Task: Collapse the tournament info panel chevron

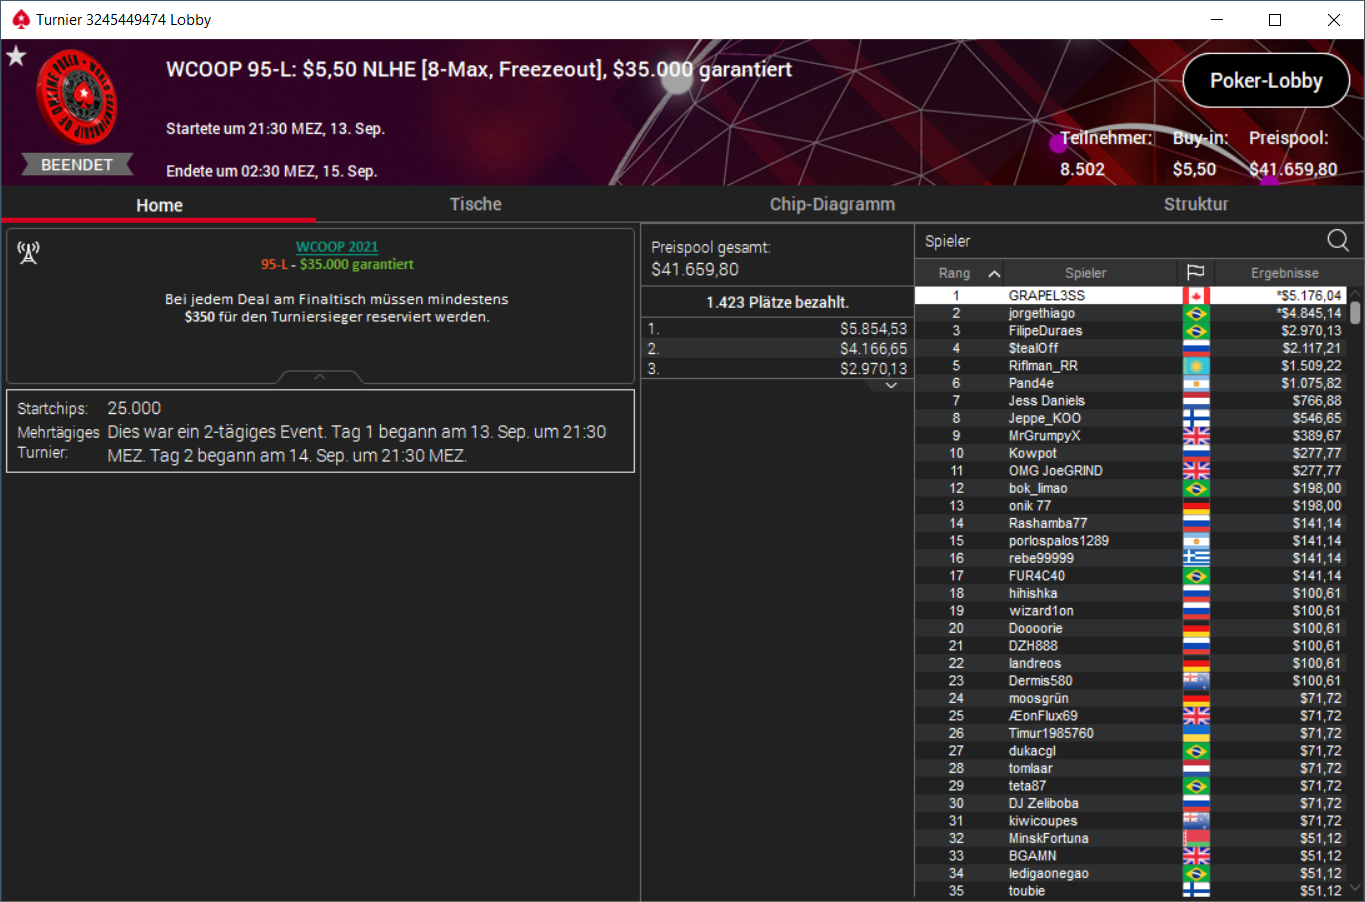Action: coord(320,377)
